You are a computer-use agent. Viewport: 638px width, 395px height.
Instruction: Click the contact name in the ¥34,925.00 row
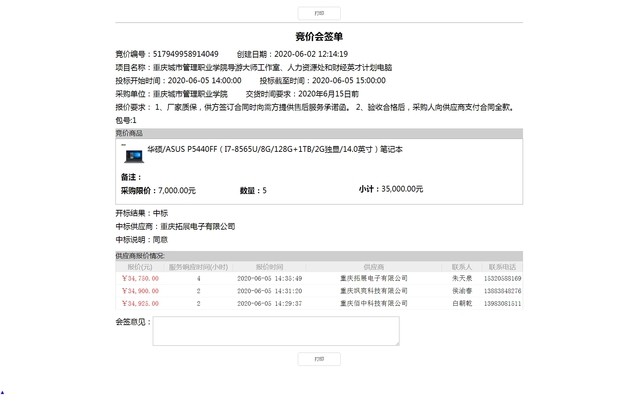462,304
